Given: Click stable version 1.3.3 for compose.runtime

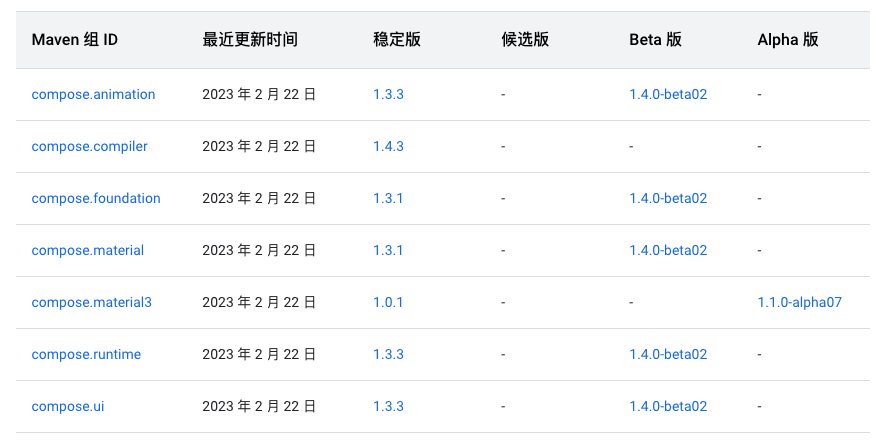Looking at the screenshot, I should (388, 354).
